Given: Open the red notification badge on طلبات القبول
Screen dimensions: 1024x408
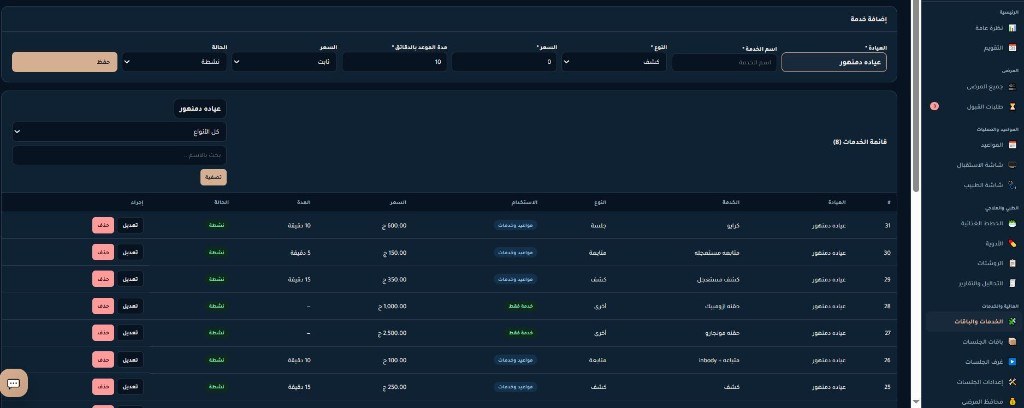Looking at the screenshot, I should pos(934,106).
